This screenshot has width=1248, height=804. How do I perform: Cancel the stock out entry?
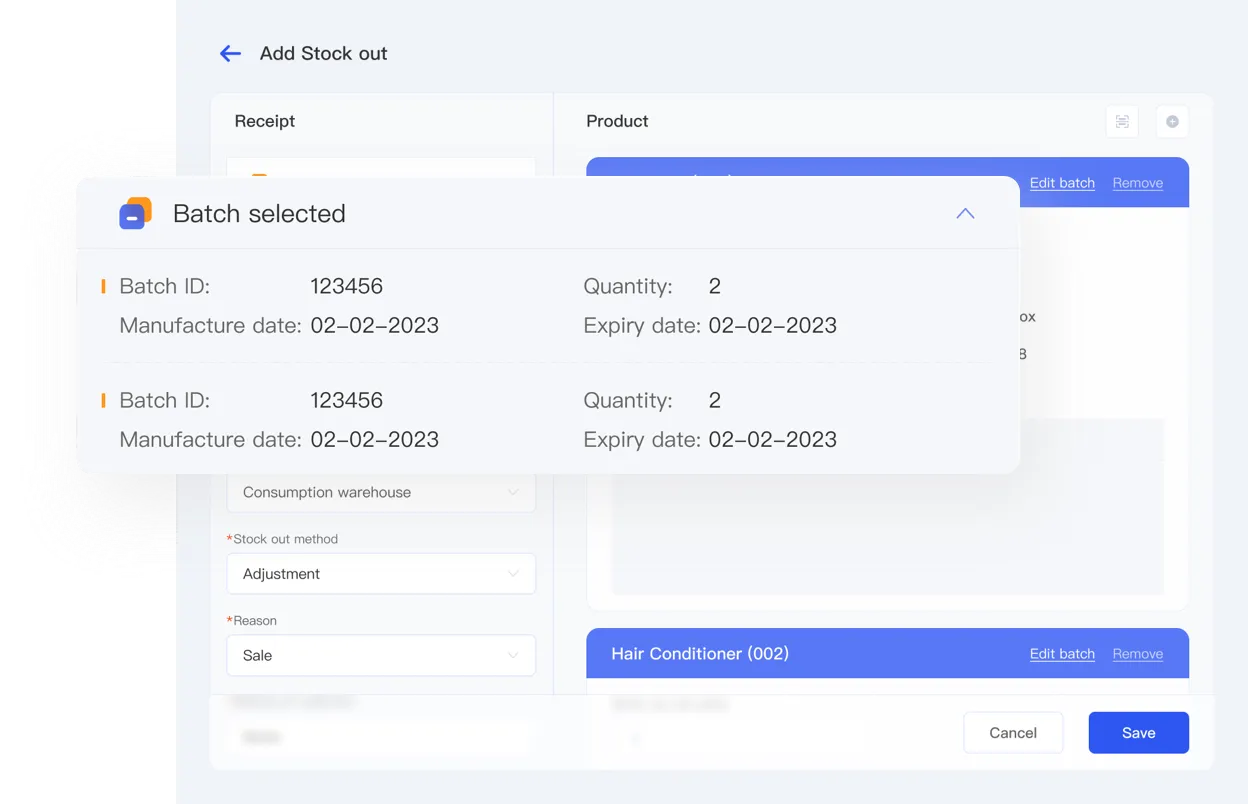(x=1013, y=732)
